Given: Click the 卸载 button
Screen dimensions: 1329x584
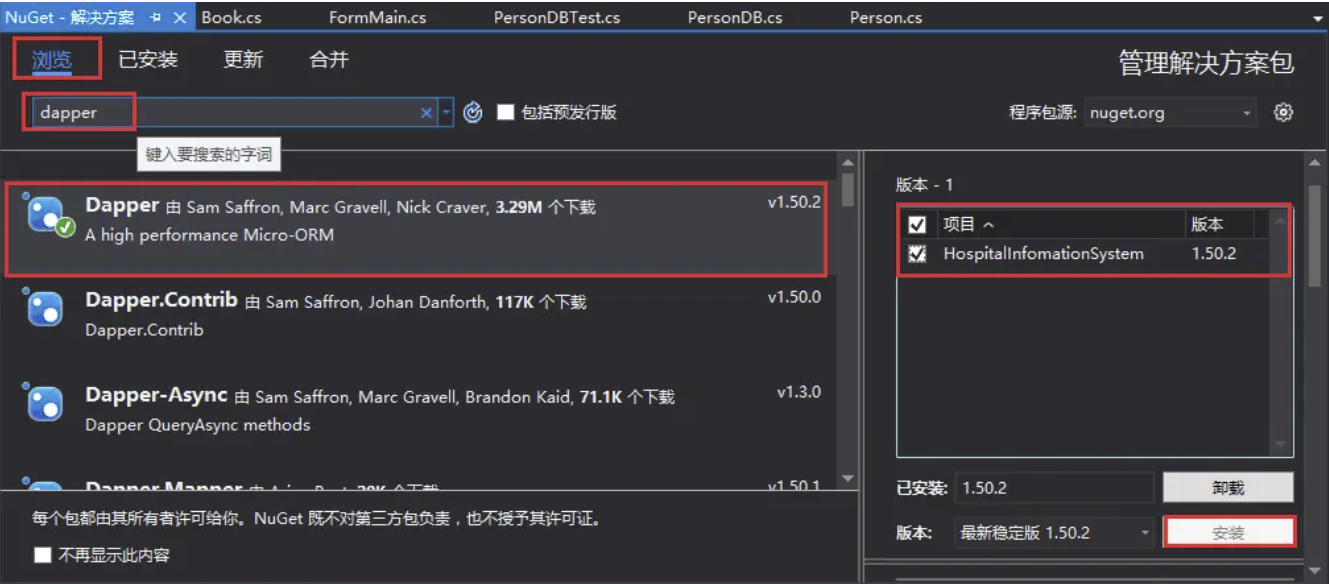Looking at the screenshot, I should 1228,488.
